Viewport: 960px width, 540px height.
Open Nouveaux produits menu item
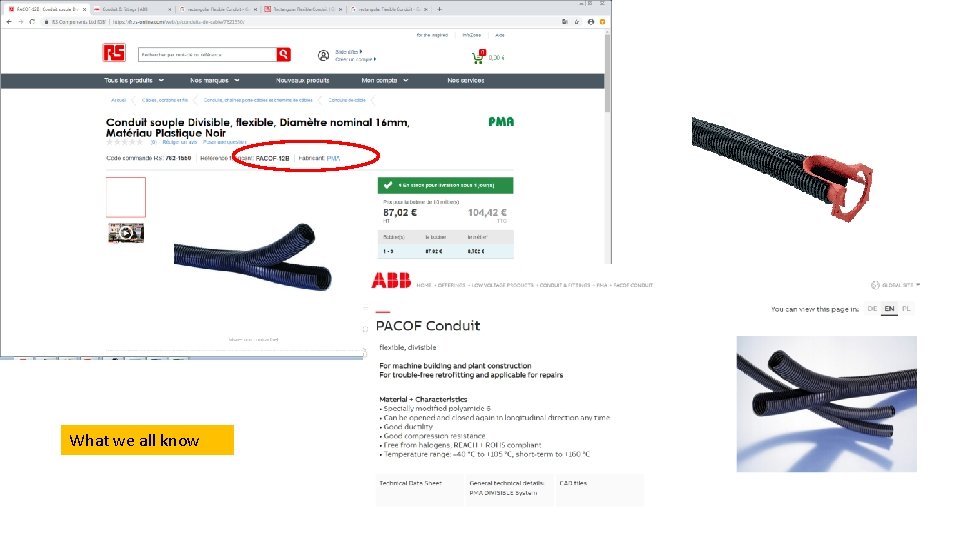coord(302,80)
